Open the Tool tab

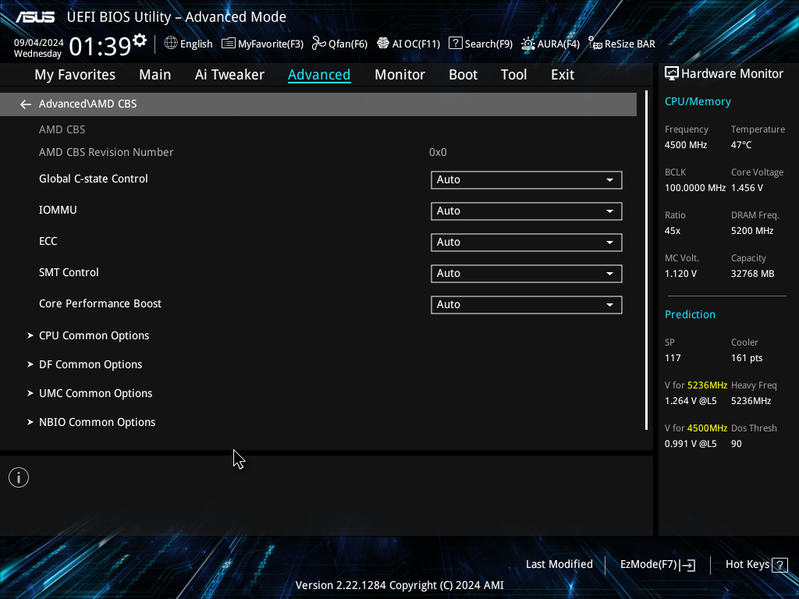pos(514,75)
